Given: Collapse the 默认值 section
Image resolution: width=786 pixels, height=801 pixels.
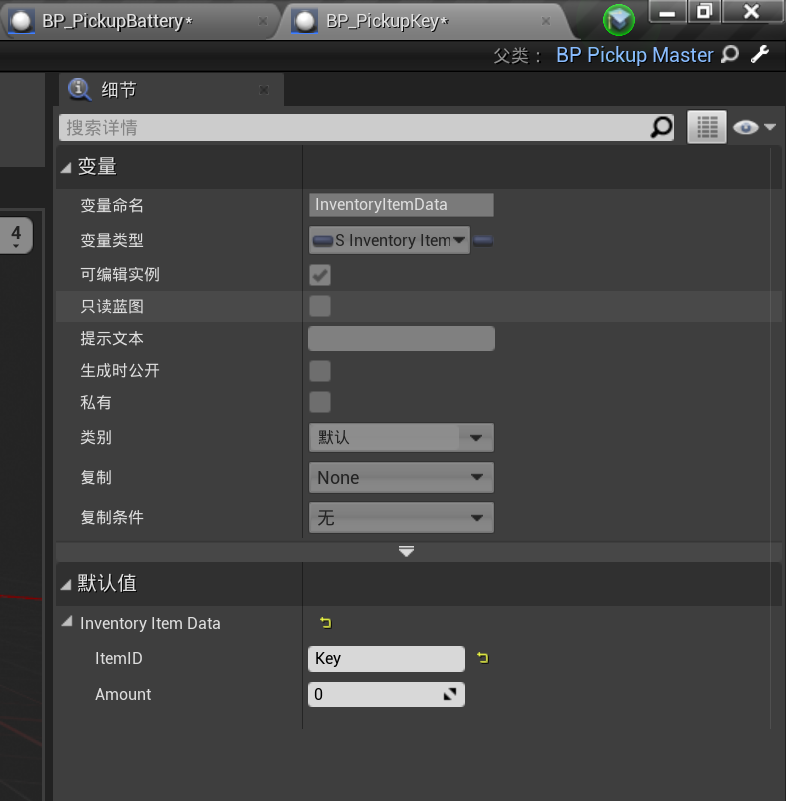Looking at the screenshot, I should coord(66,585).
